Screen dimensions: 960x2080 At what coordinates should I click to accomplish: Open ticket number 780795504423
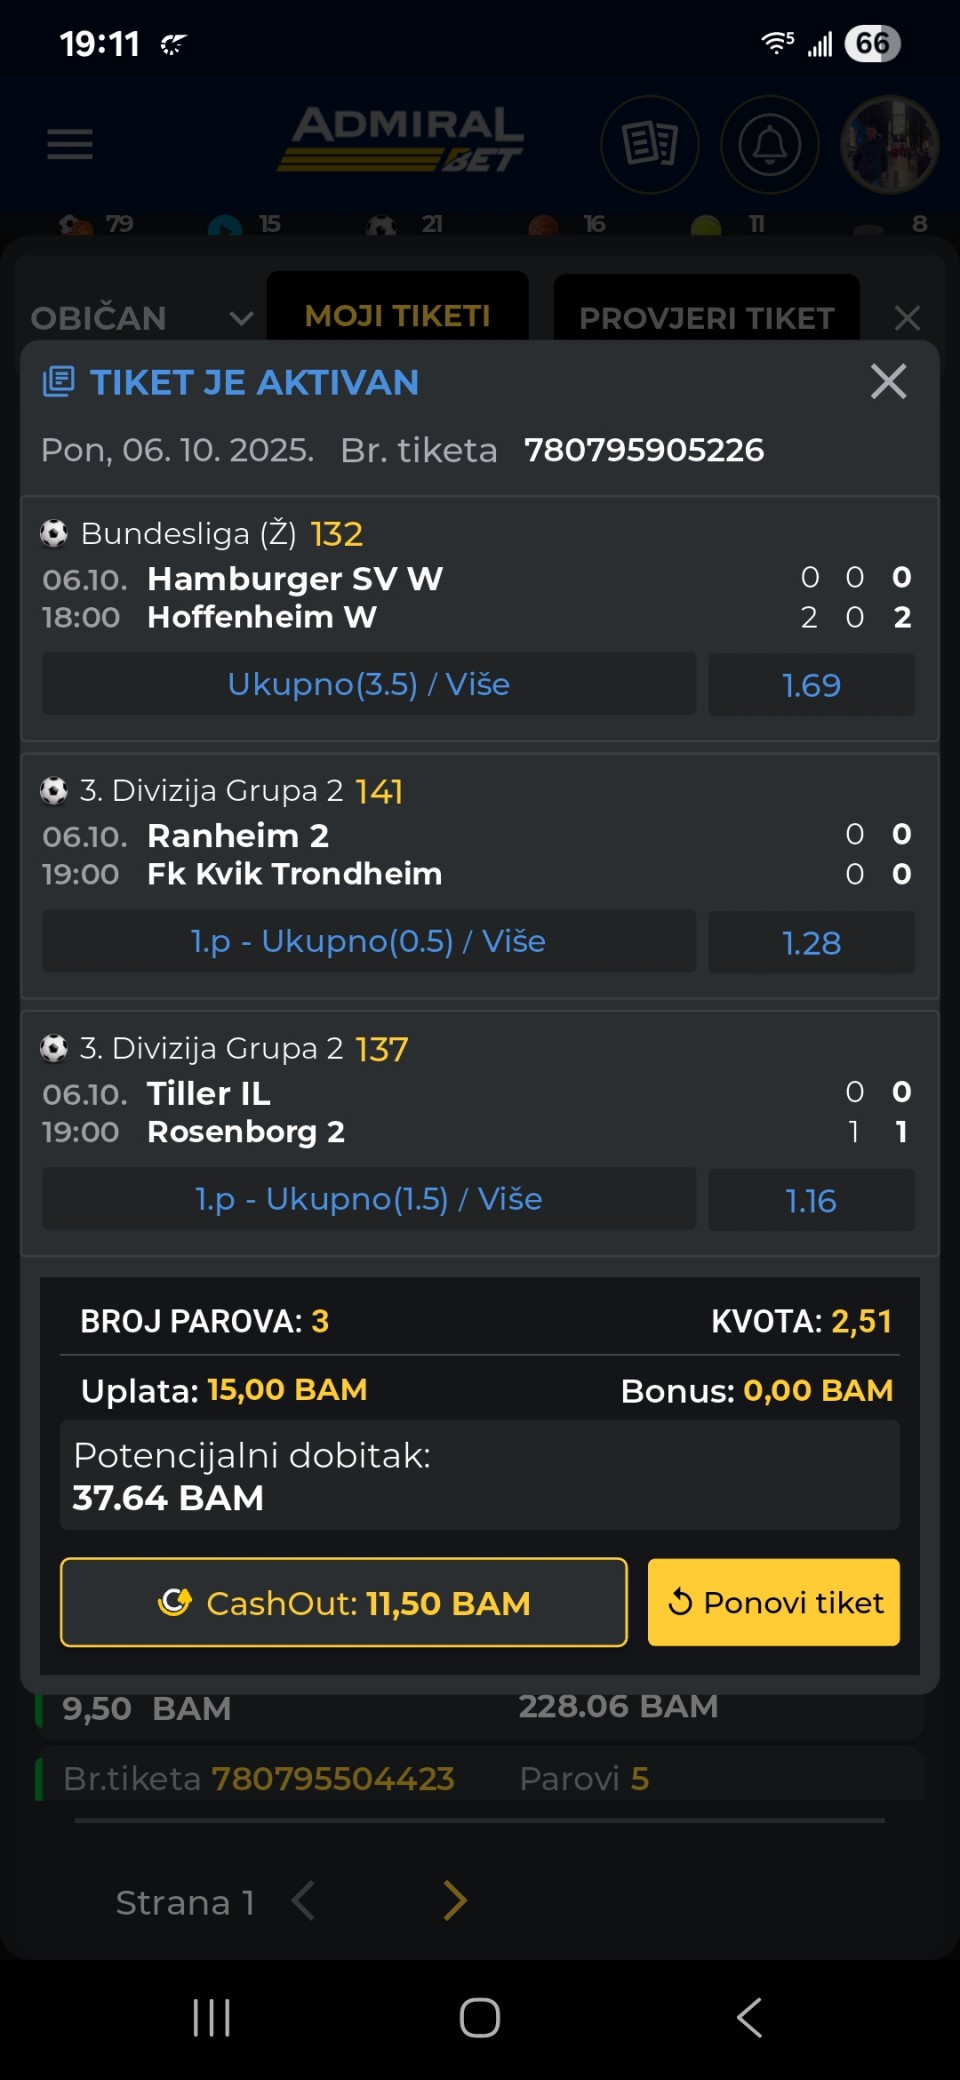point(333,1779)
